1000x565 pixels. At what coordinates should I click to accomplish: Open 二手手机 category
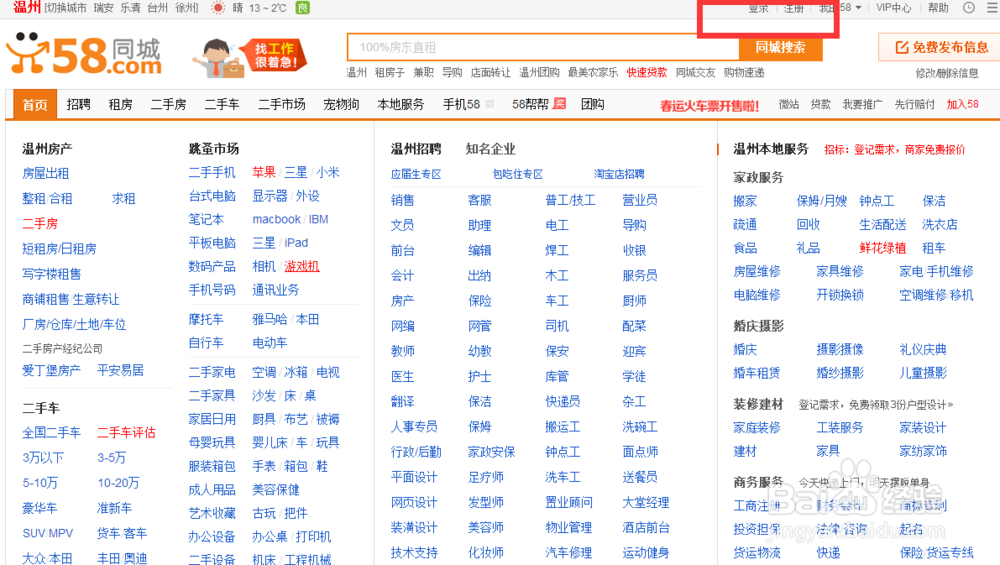(212, 172)
